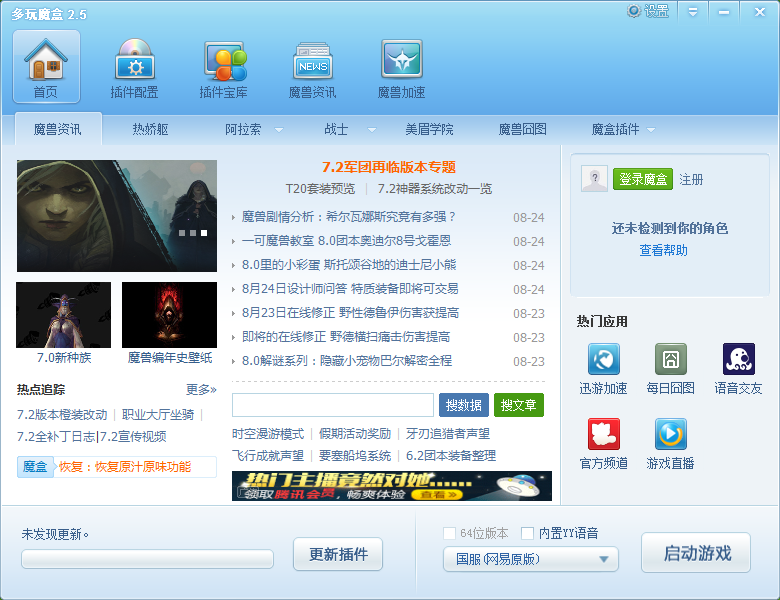
Task: Expand the 阿拉索 dropdown arrow
Action: coord(279,130)
